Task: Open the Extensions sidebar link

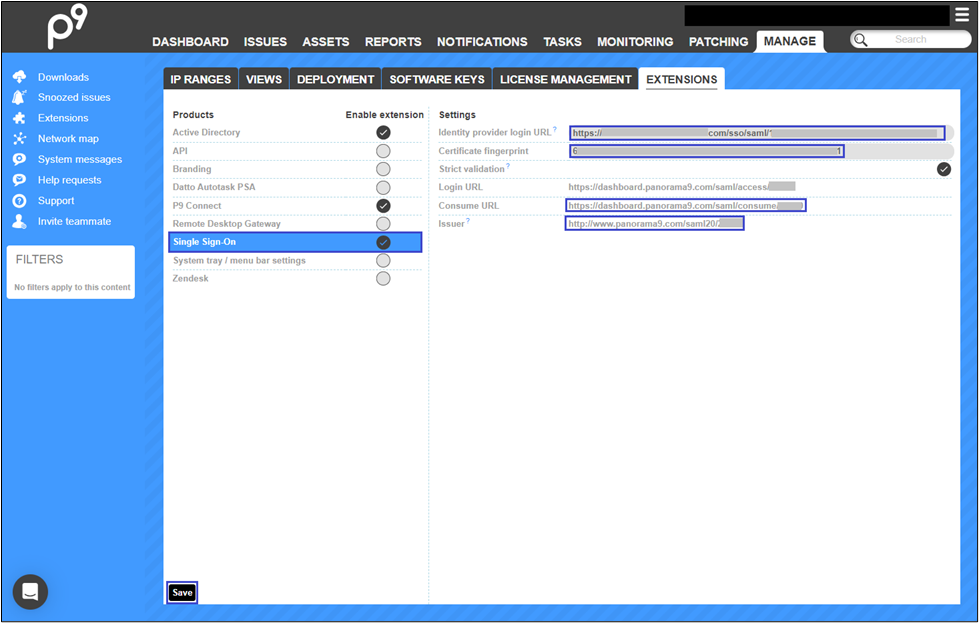Action: tap(63, 118)
